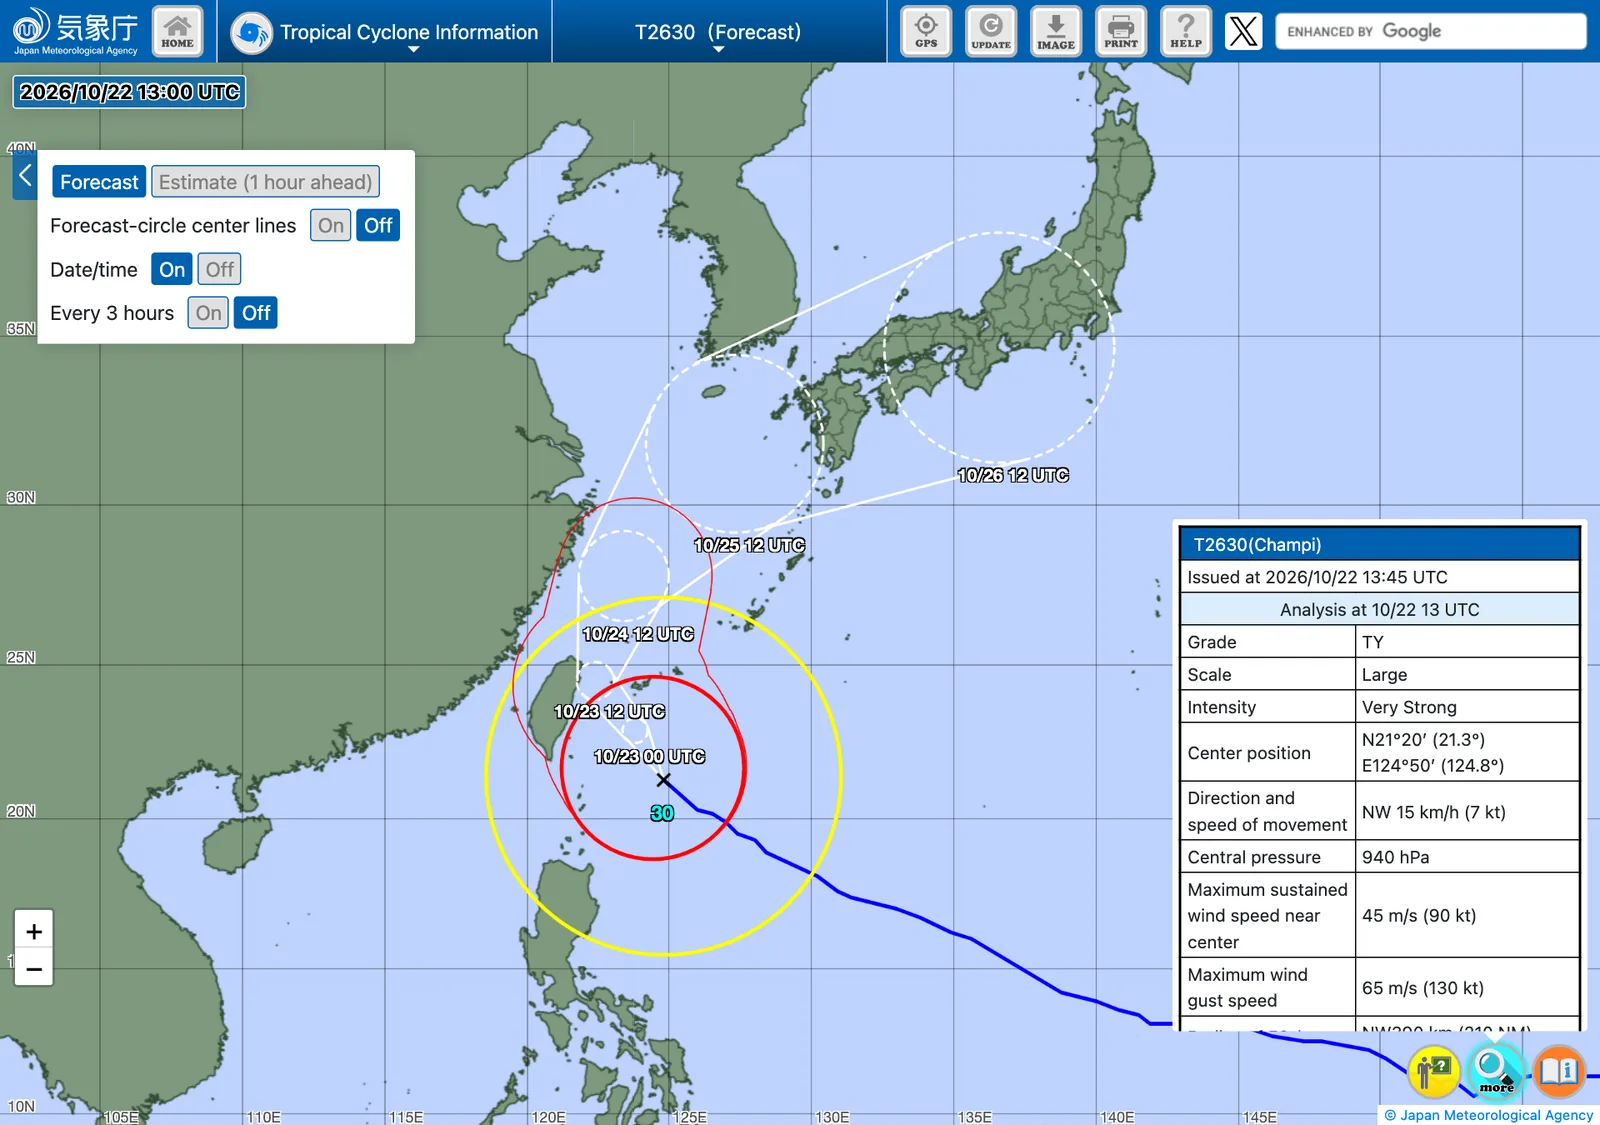Click the cyan typhoon number 30 label
Screen dimensions: 1600x1125
(662, 813)
